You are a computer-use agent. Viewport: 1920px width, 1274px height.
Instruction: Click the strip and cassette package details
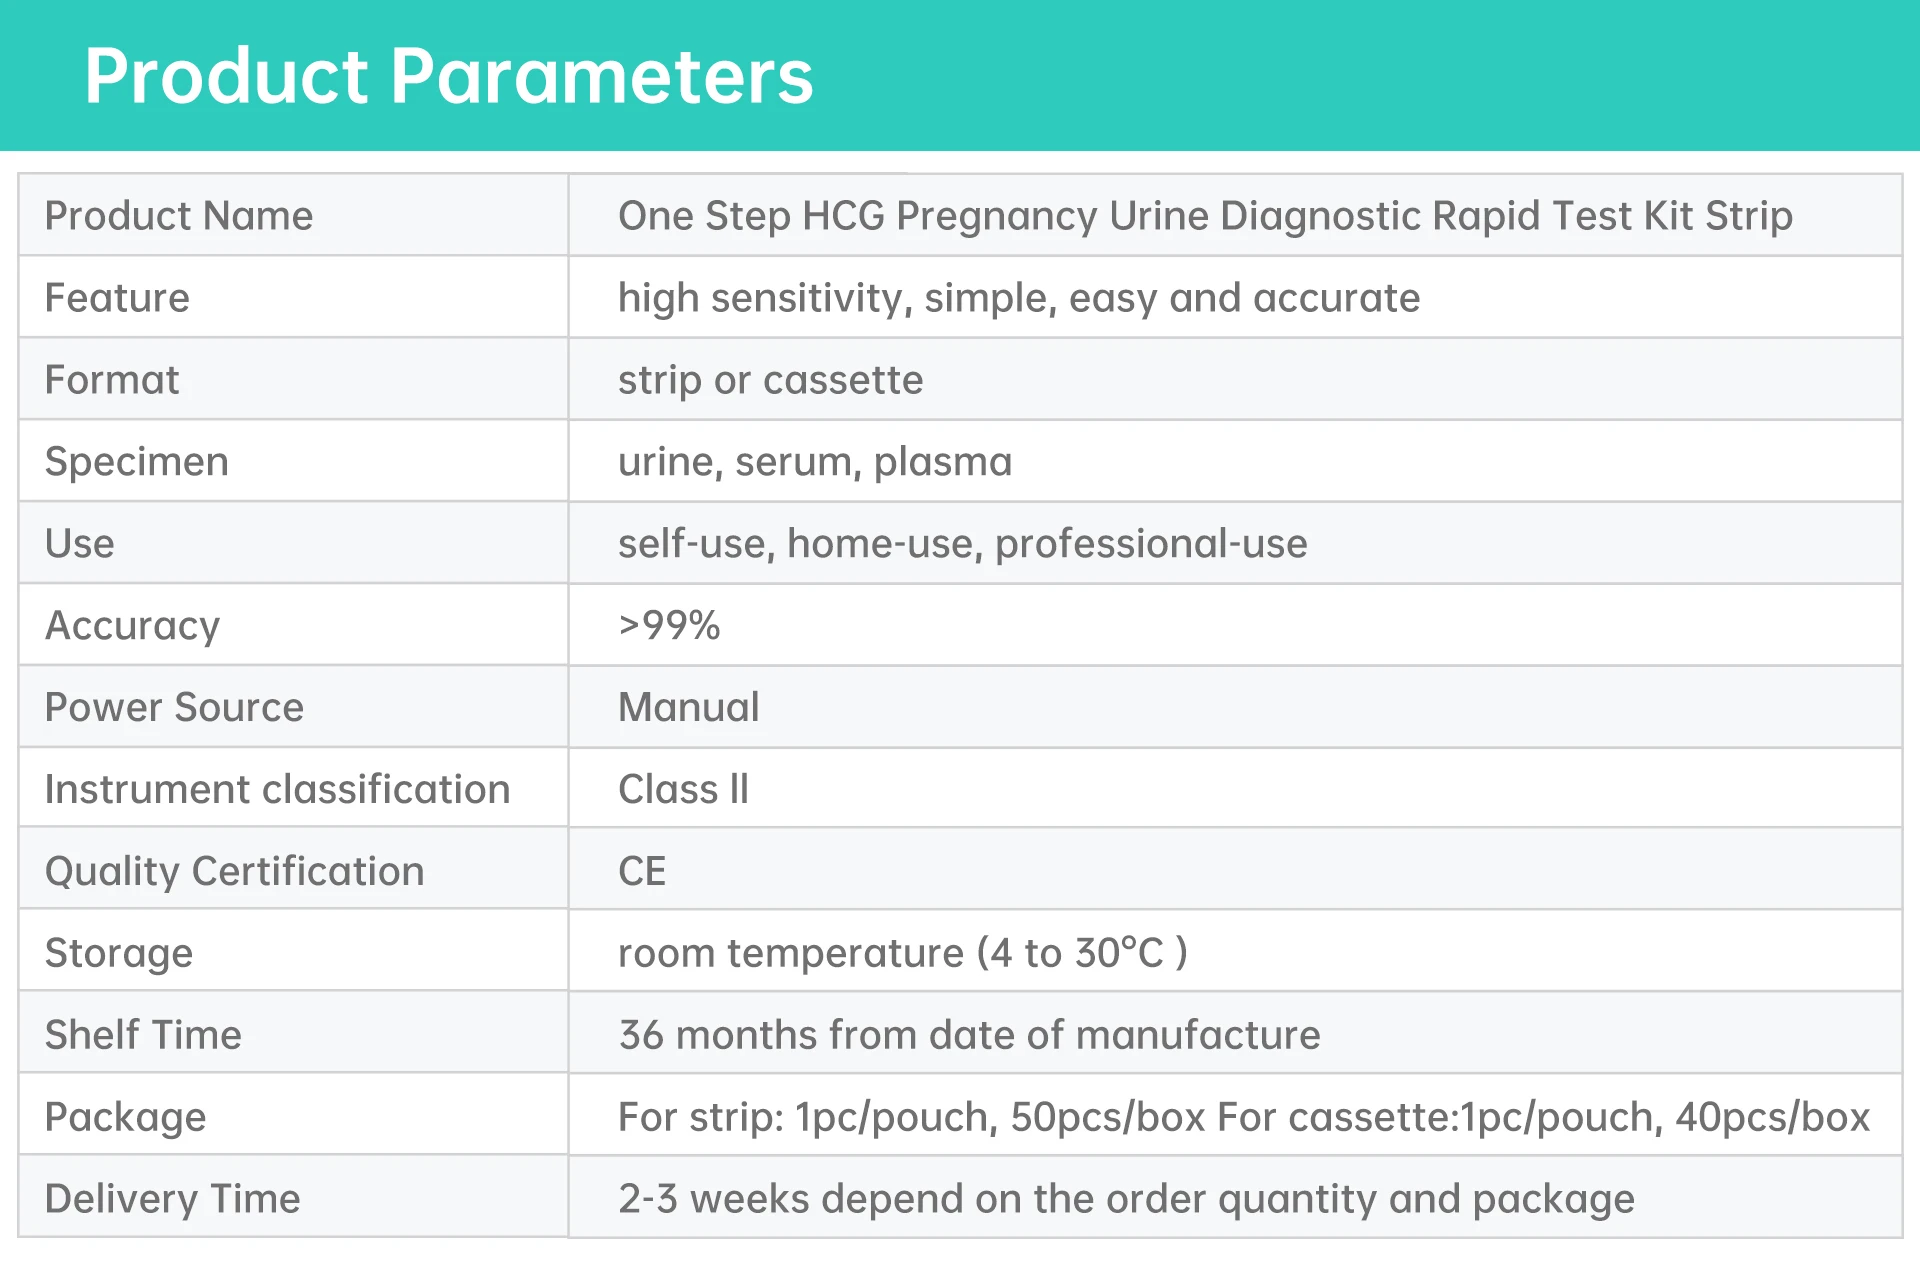(1243, 1117)
